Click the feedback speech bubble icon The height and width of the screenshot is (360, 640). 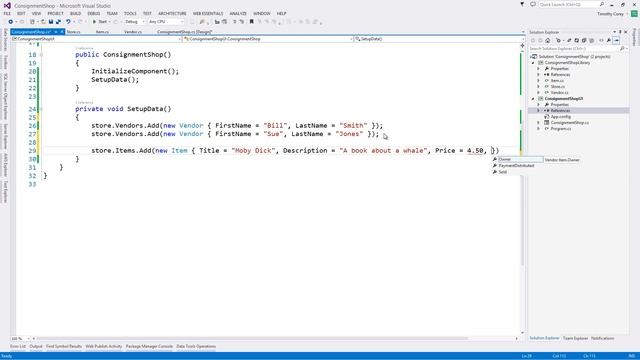(x=533, y=4)
